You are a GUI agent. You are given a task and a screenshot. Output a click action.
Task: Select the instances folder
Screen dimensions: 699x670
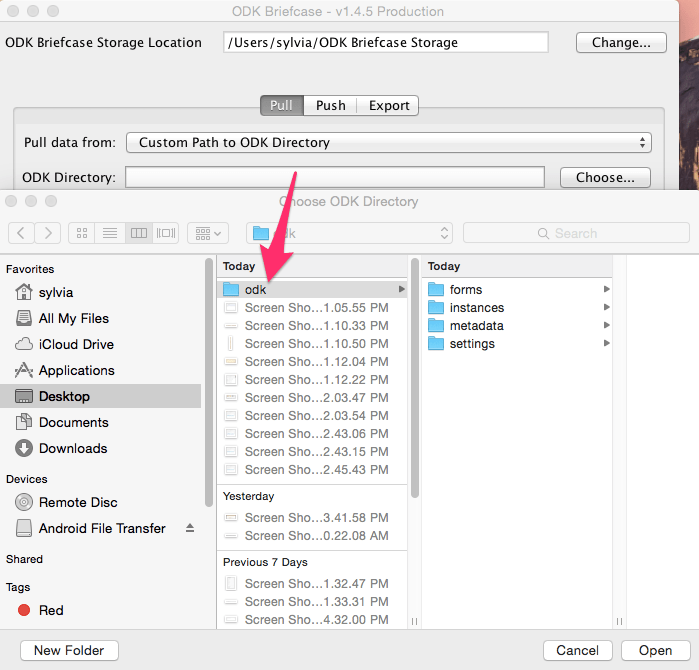[x=517, y=308]
